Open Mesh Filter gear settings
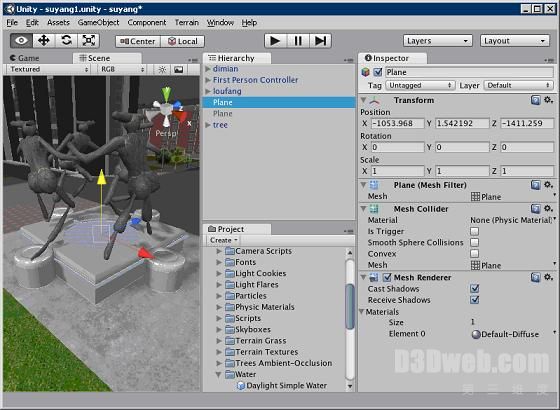This screenshot has height=410, width=560. point(548,185)
